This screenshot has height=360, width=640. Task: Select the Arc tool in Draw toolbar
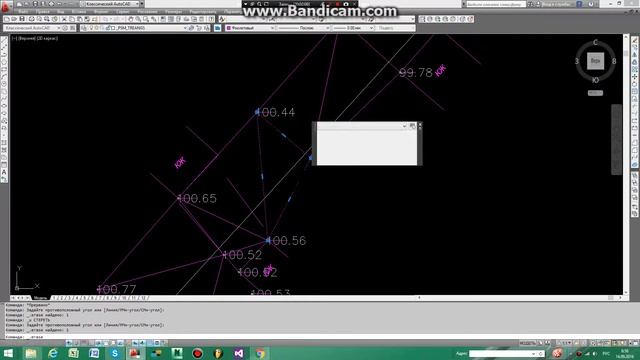pyautogui.click(x=4, y=77)
